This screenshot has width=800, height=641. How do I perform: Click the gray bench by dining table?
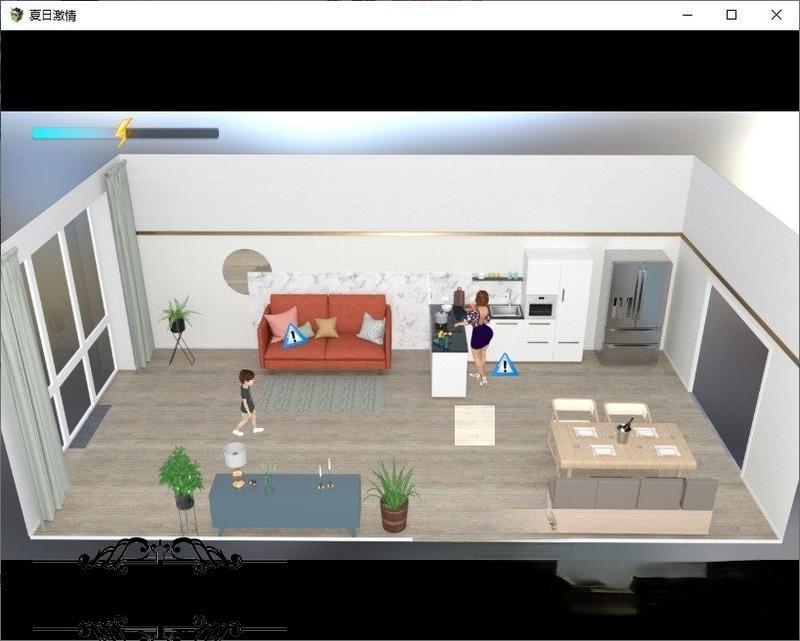632,505
